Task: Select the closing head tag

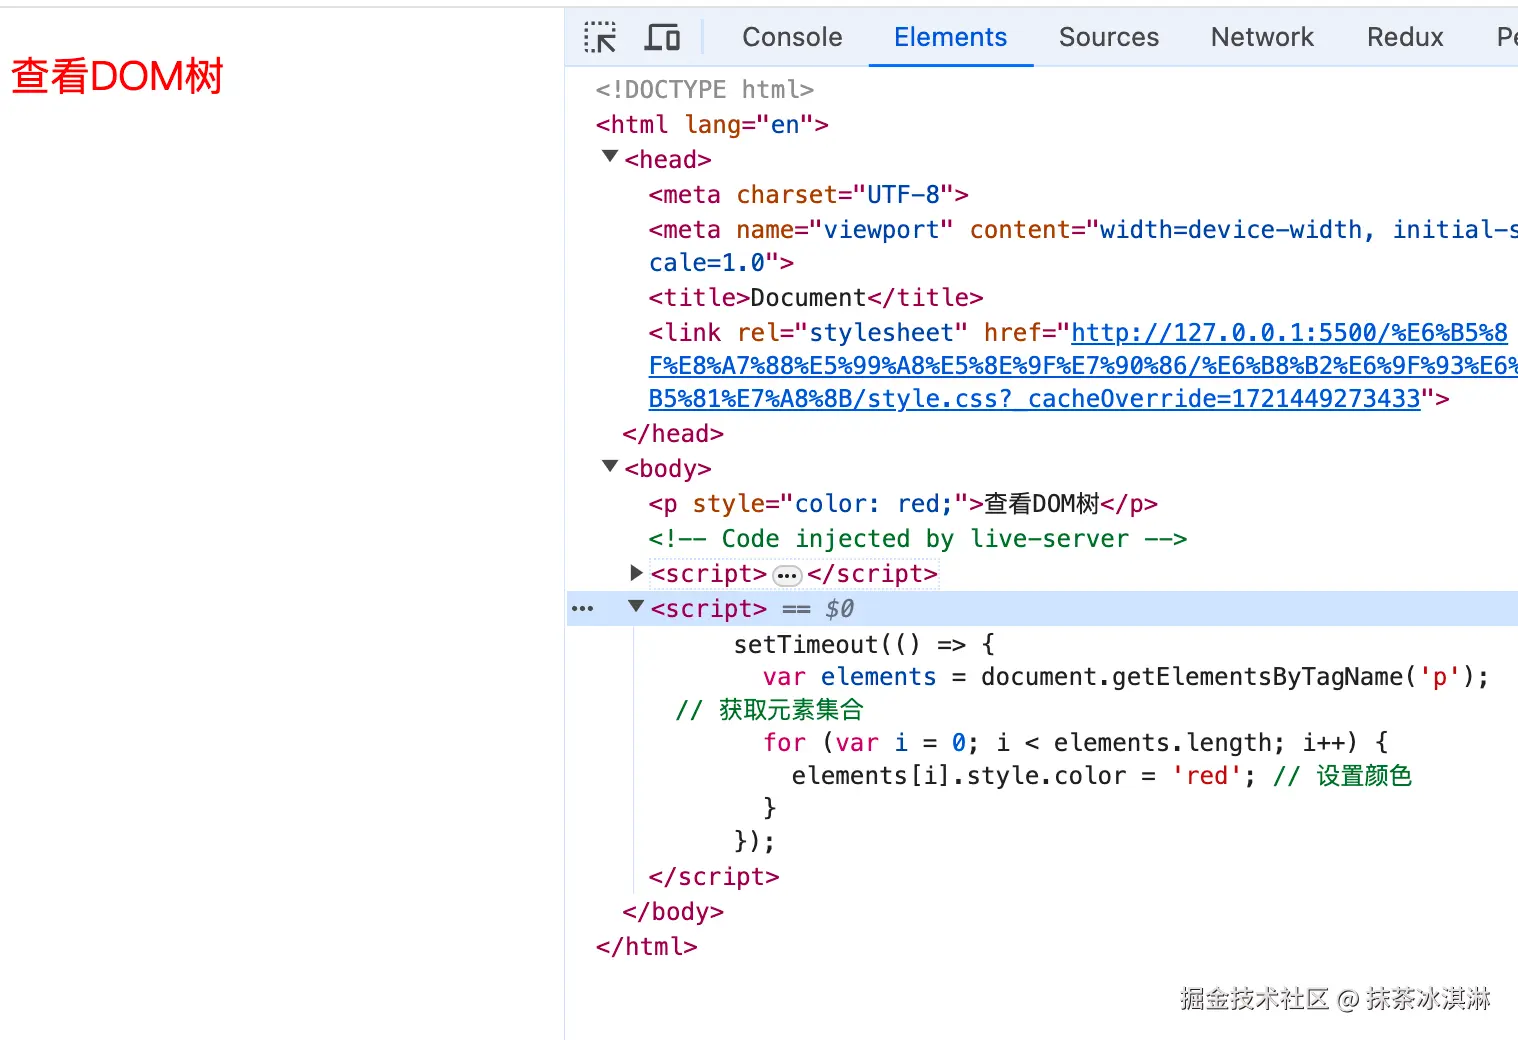Action: (673, 434)
